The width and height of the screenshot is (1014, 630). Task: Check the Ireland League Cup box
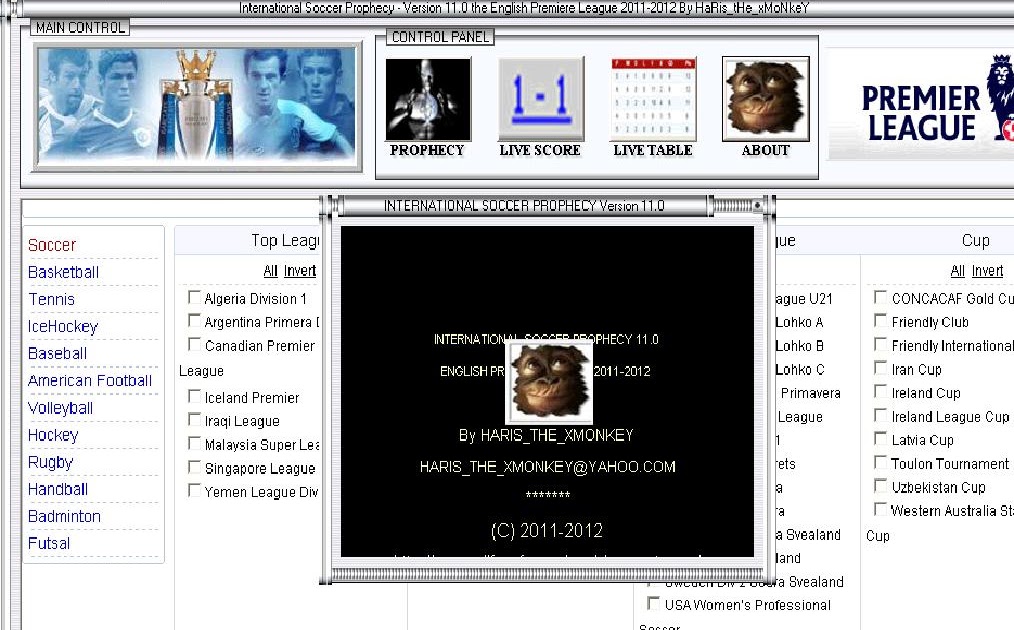[880, 415]
